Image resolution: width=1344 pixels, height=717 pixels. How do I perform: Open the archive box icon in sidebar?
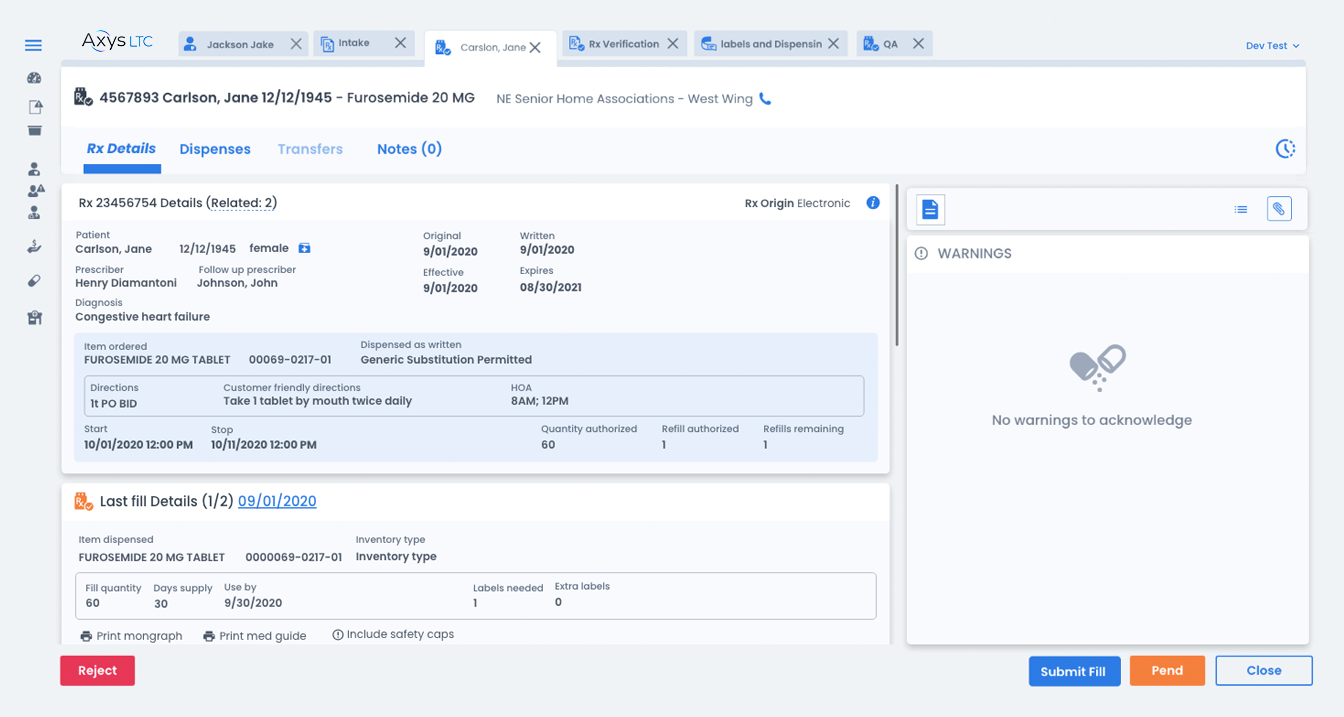pos(34,130)
